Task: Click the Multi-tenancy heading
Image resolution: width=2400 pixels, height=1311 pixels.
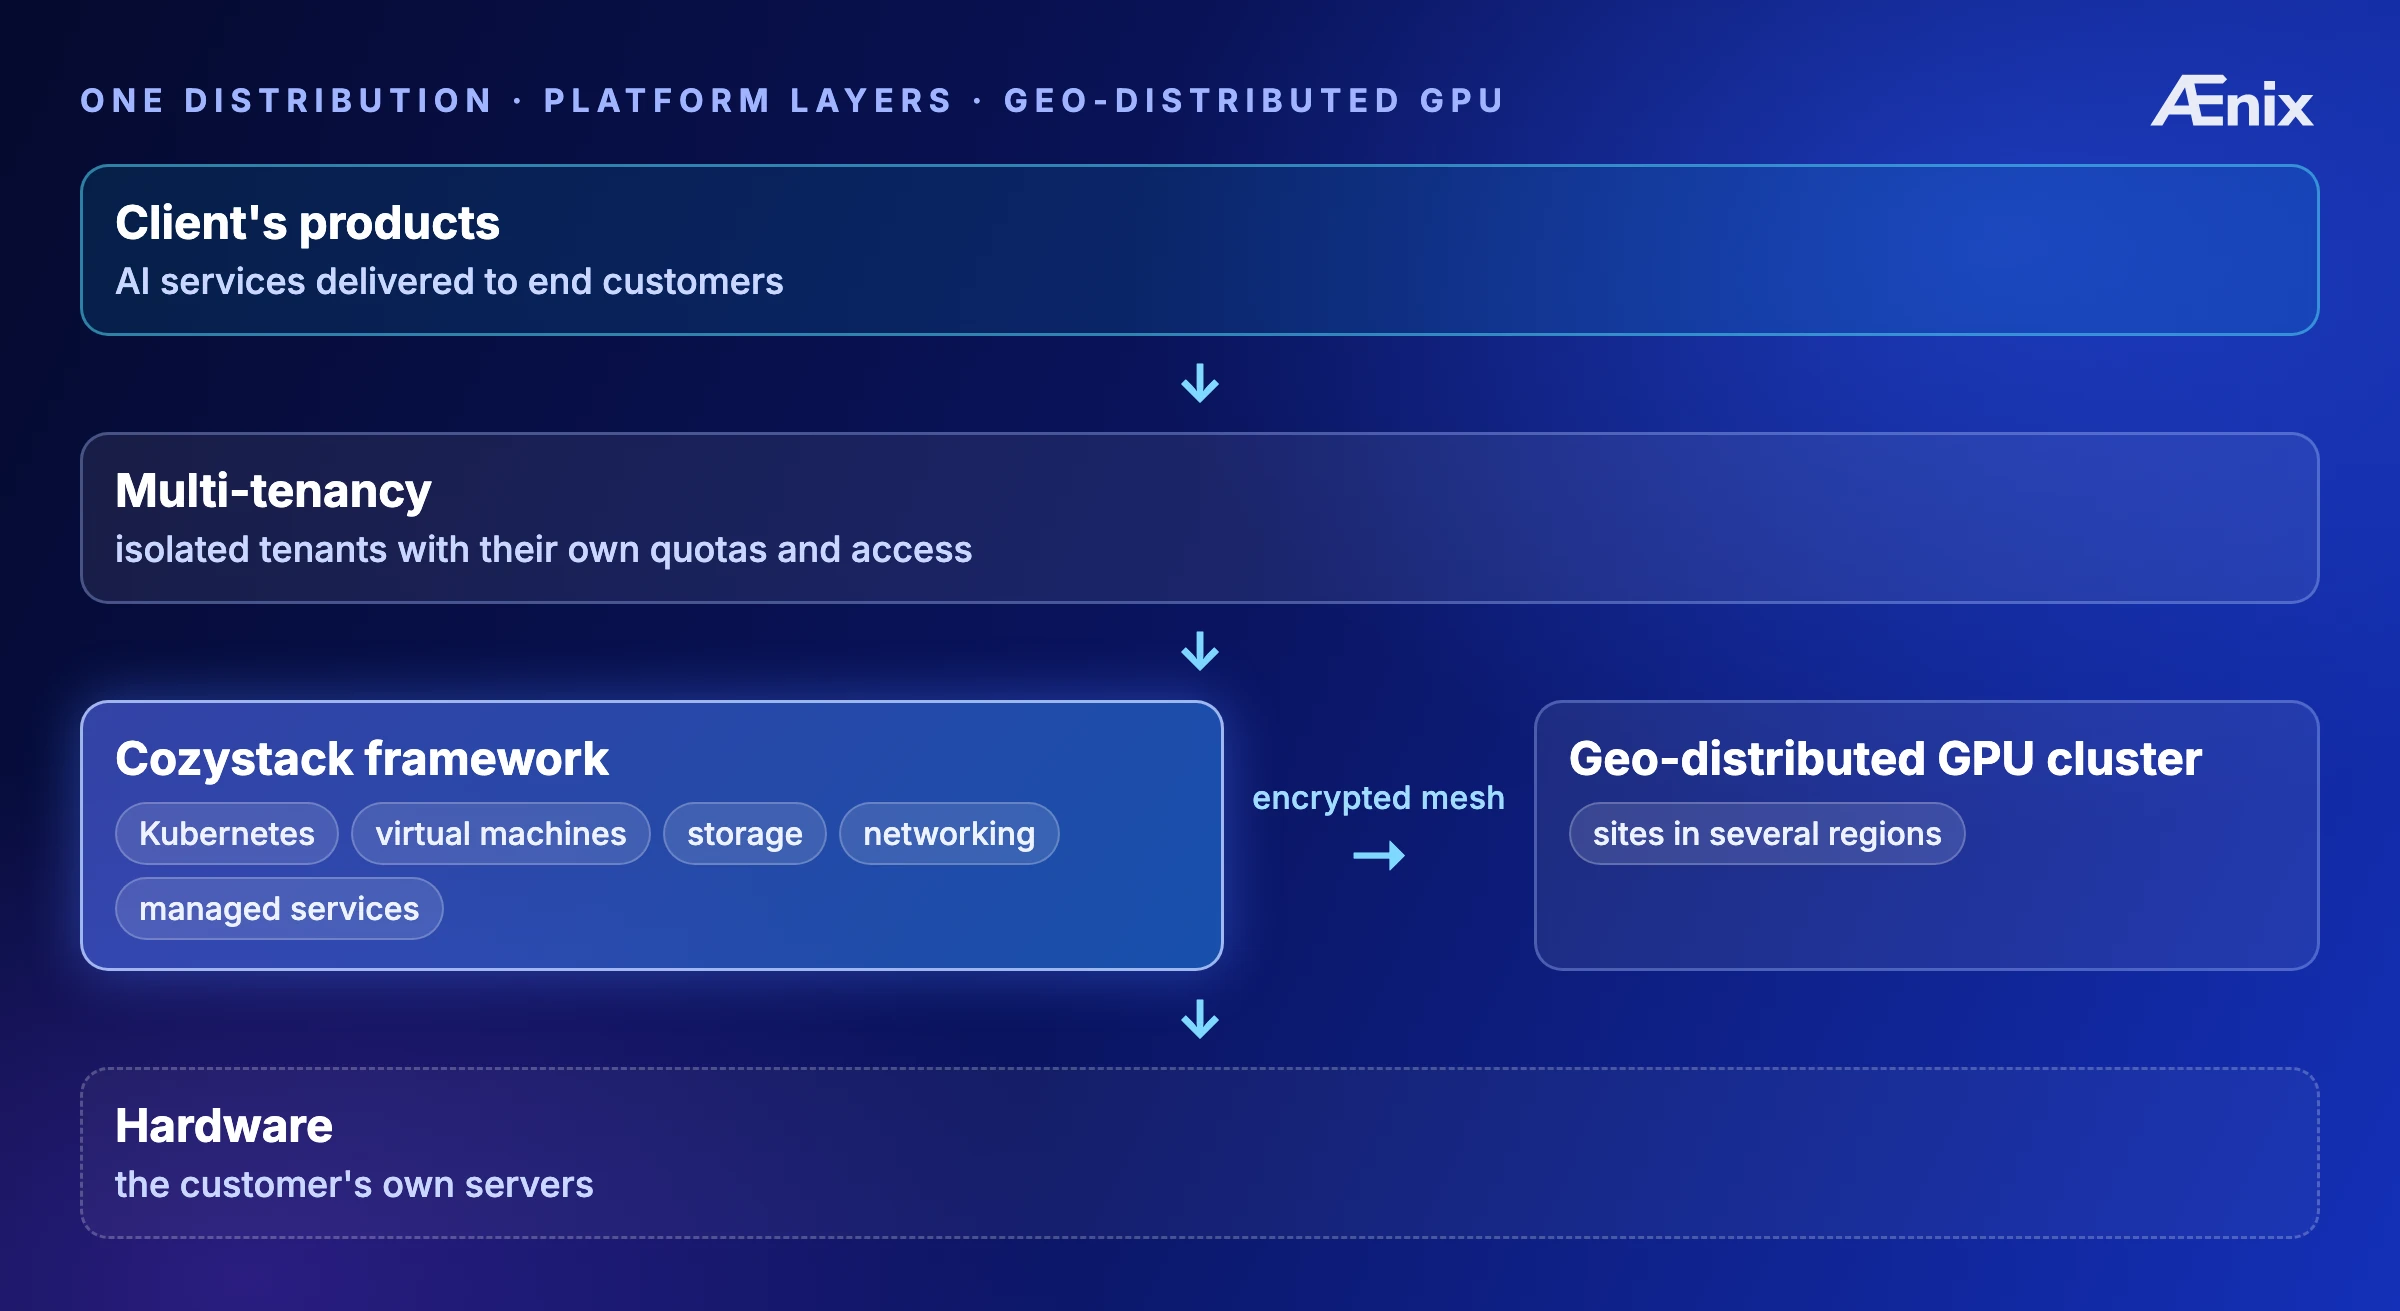Action: tap(273, 490)
